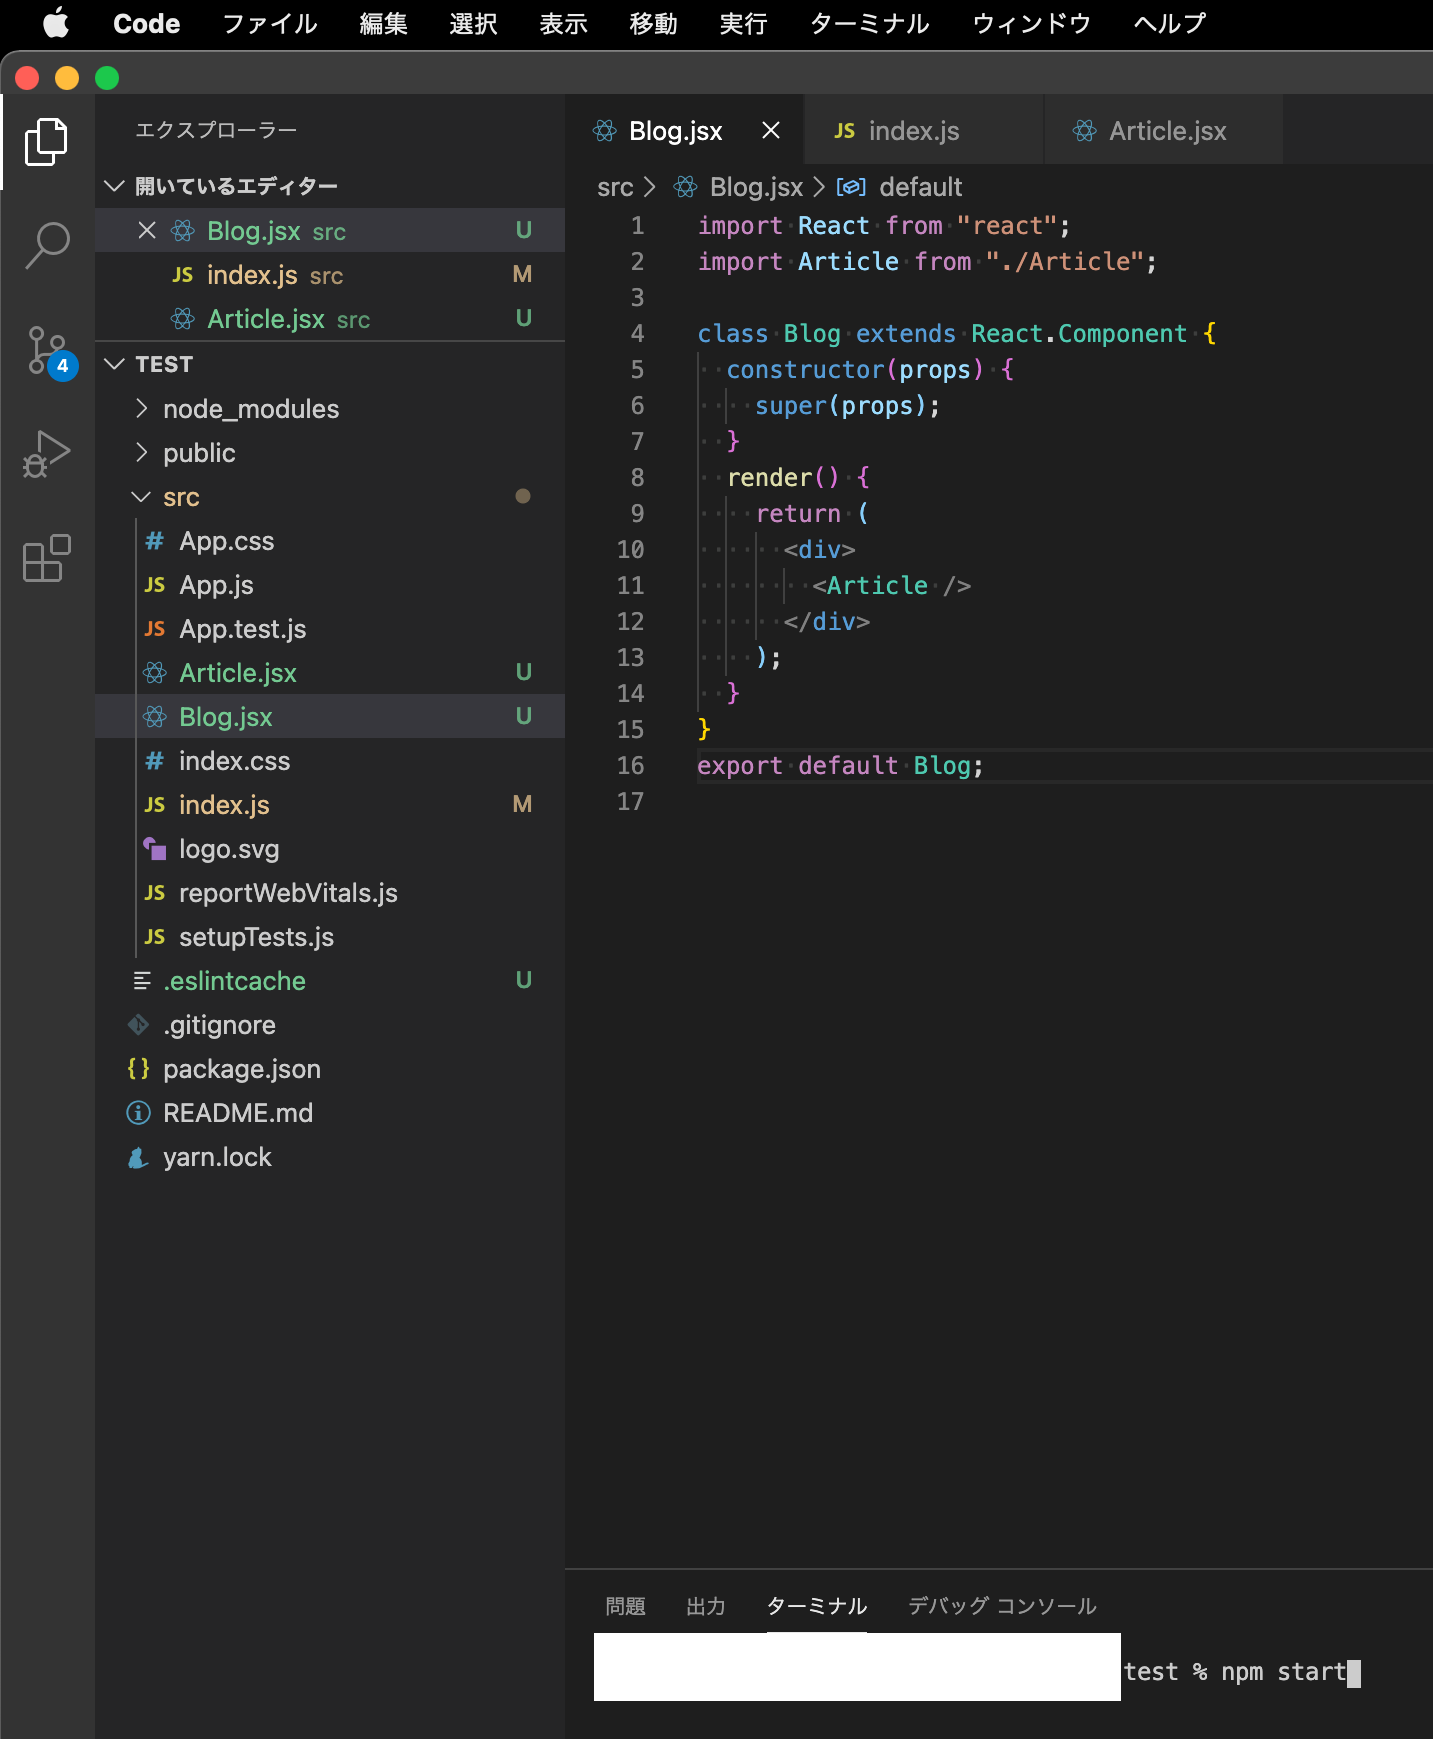The height and width of the screenshot is (1739, 1433).
Task: Click the '<Article />' code on line 11
Action: pyautogui.click(x=891, y=586)
